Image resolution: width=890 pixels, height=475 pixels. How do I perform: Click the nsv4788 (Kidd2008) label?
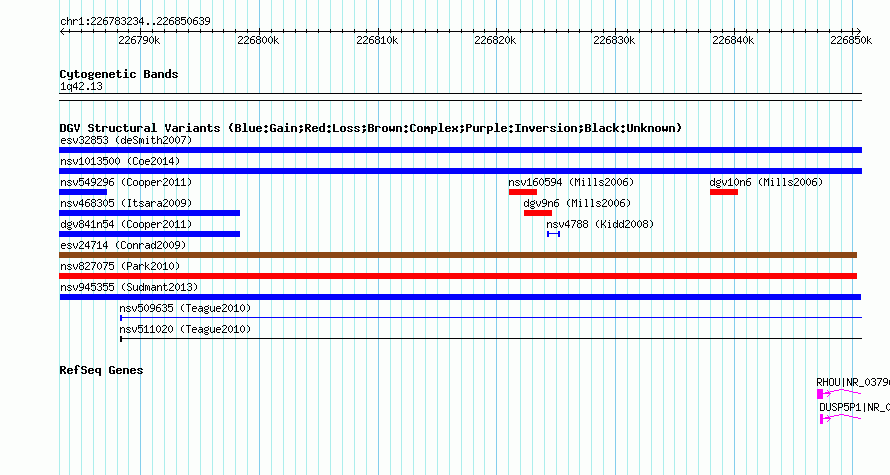coord(600,224)
